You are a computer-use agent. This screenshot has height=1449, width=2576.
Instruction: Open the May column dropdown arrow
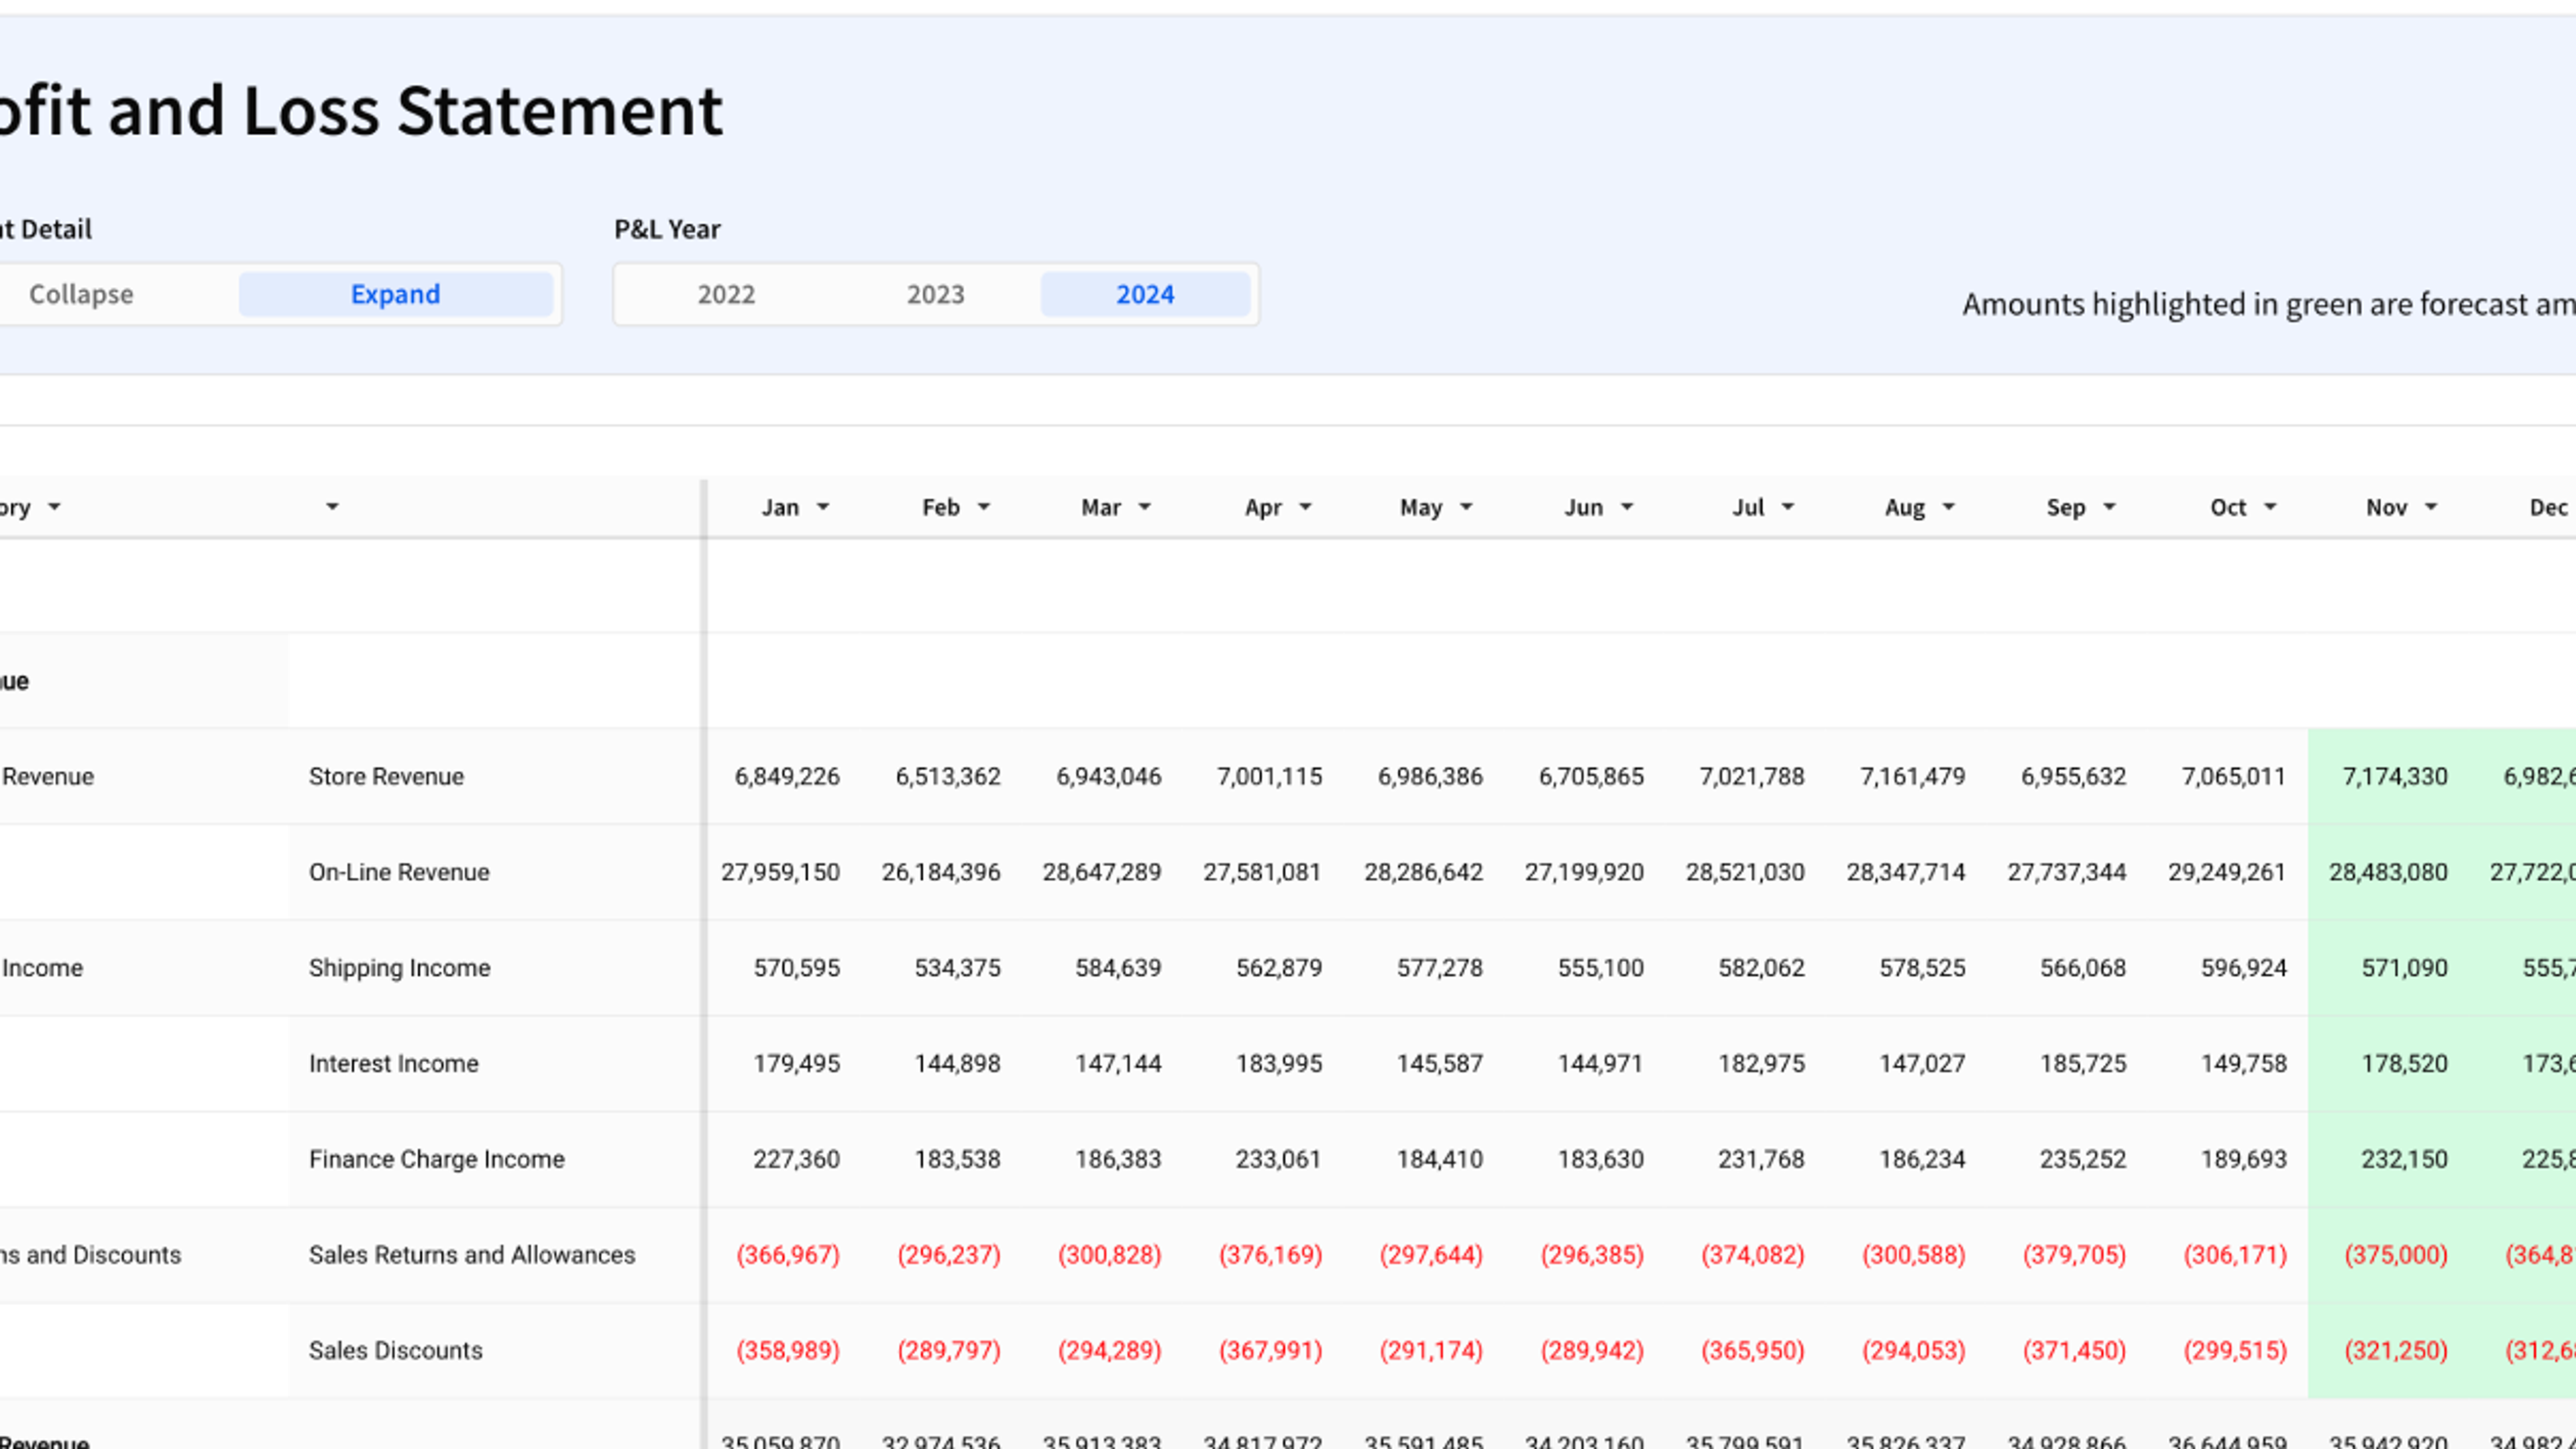1466,507
